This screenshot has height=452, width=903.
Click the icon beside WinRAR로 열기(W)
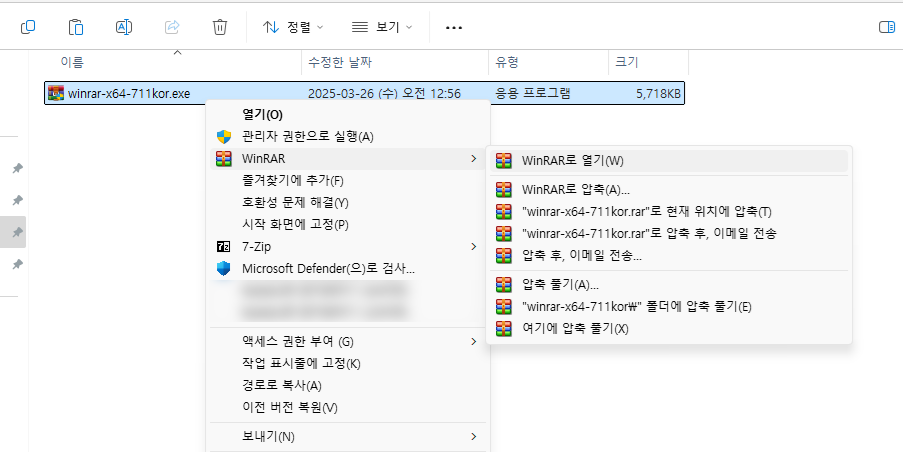click(504, 161)
